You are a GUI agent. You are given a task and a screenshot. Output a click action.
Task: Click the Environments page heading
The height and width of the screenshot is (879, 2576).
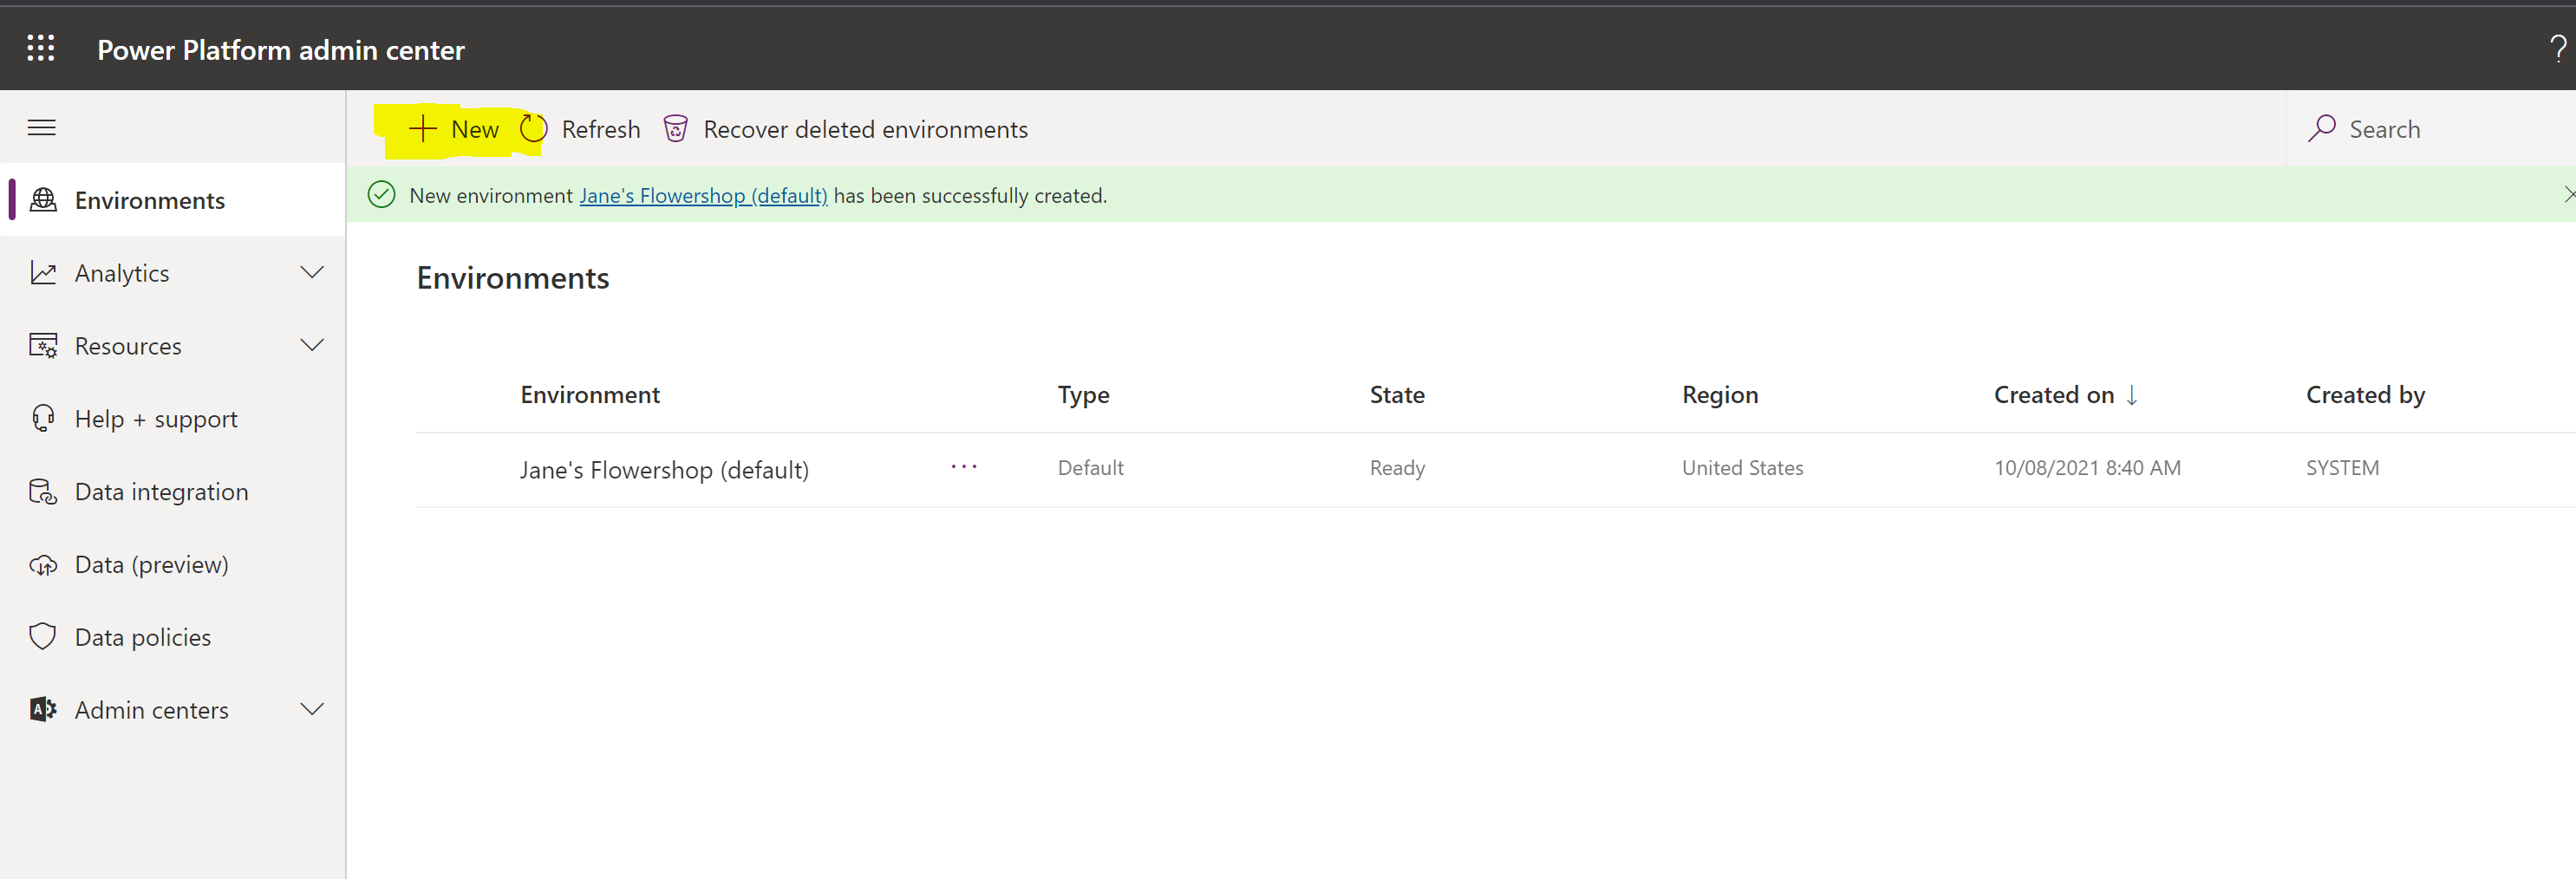click(513, 278)
